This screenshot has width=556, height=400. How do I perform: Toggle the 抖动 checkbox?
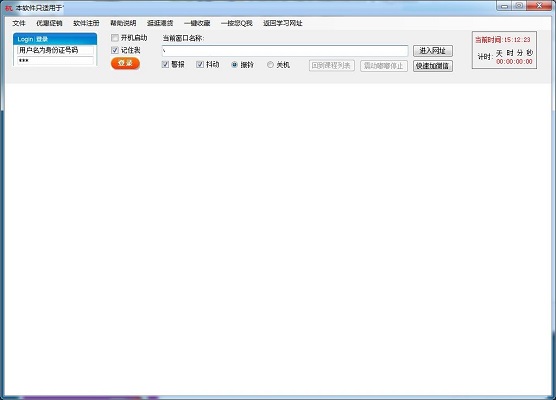(200, 65)
